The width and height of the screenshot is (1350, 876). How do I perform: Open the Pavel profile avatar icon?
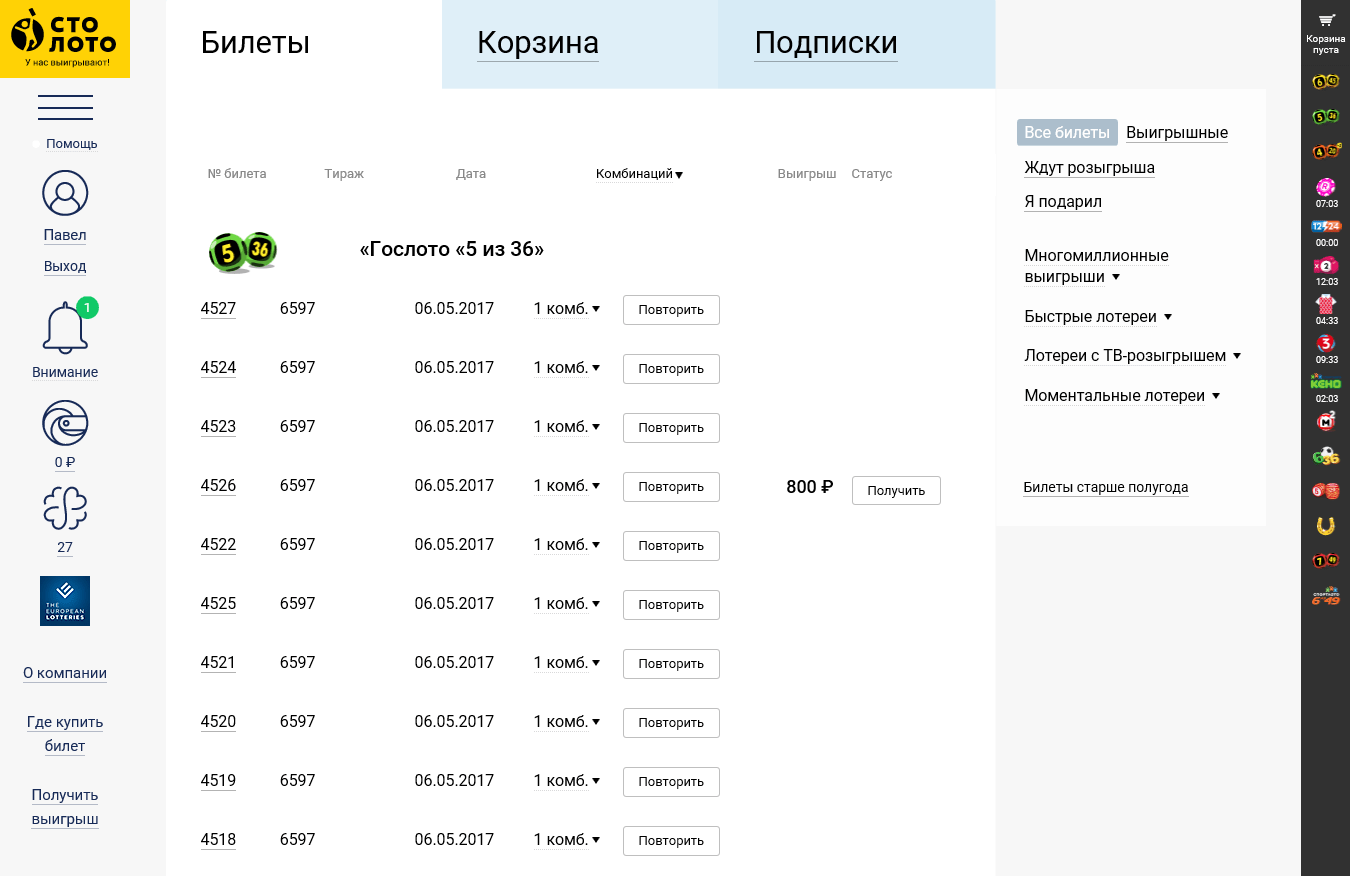tap(65, 193)
